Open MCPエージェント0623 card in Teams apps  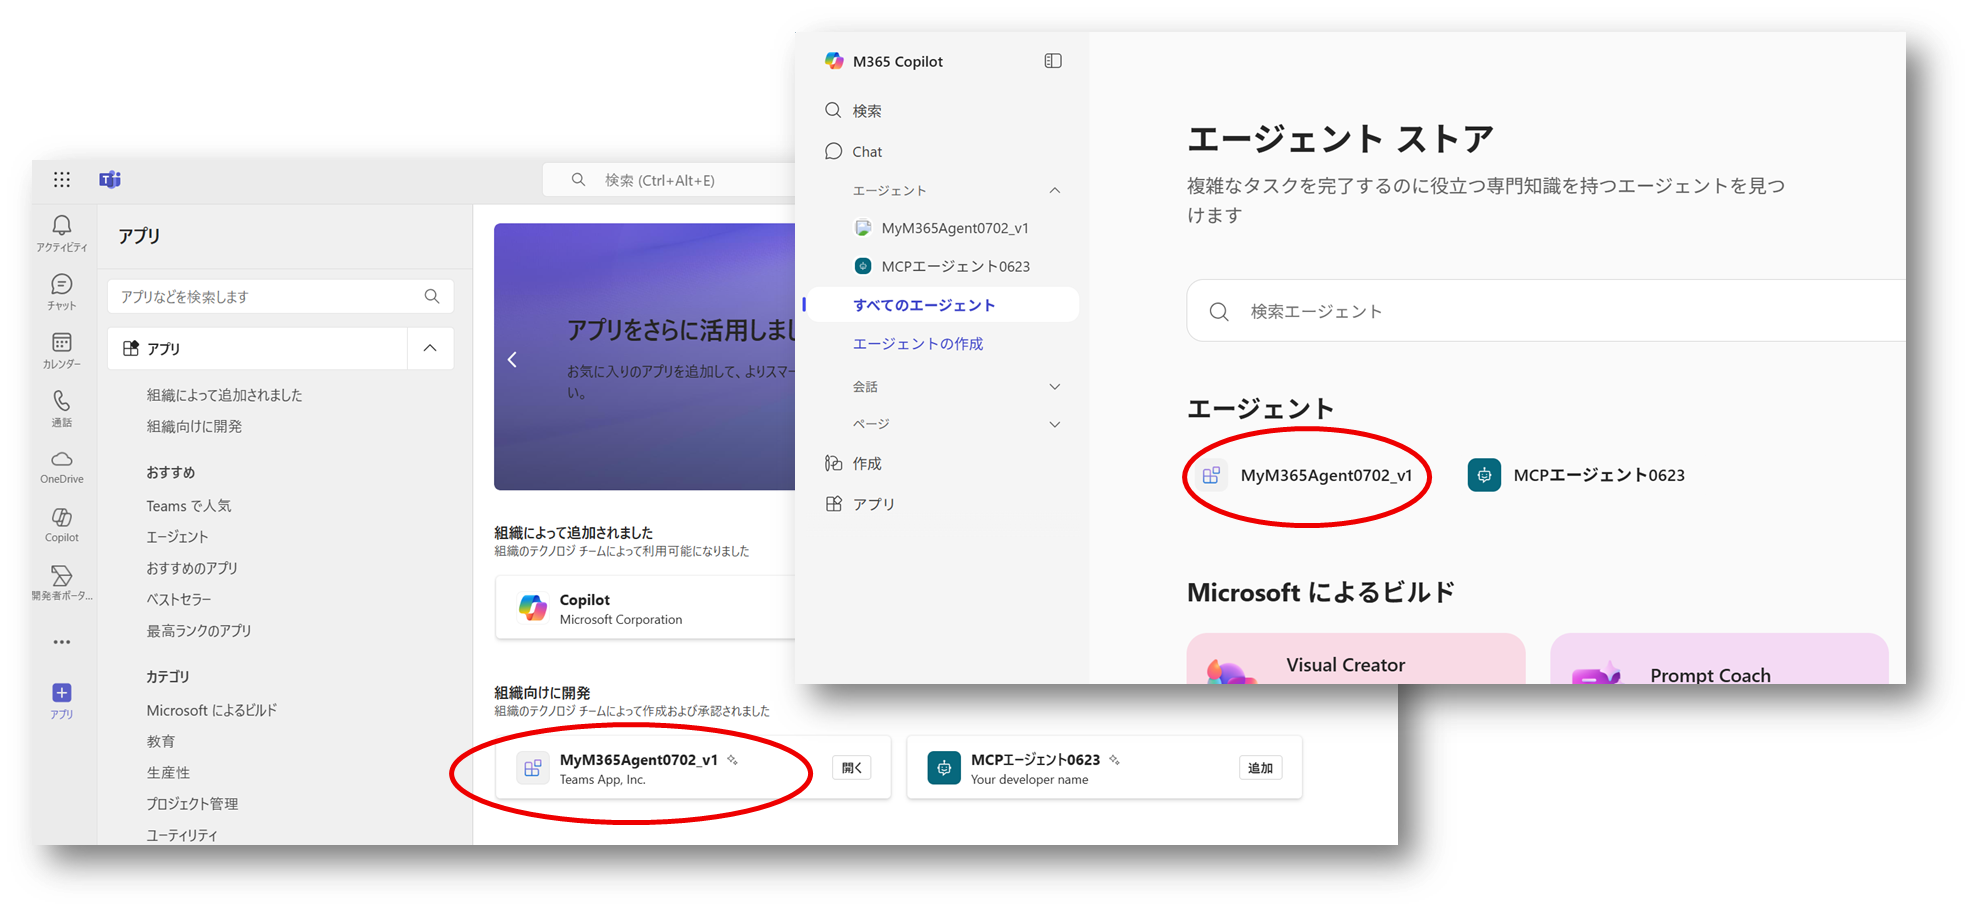(1104, 767)
